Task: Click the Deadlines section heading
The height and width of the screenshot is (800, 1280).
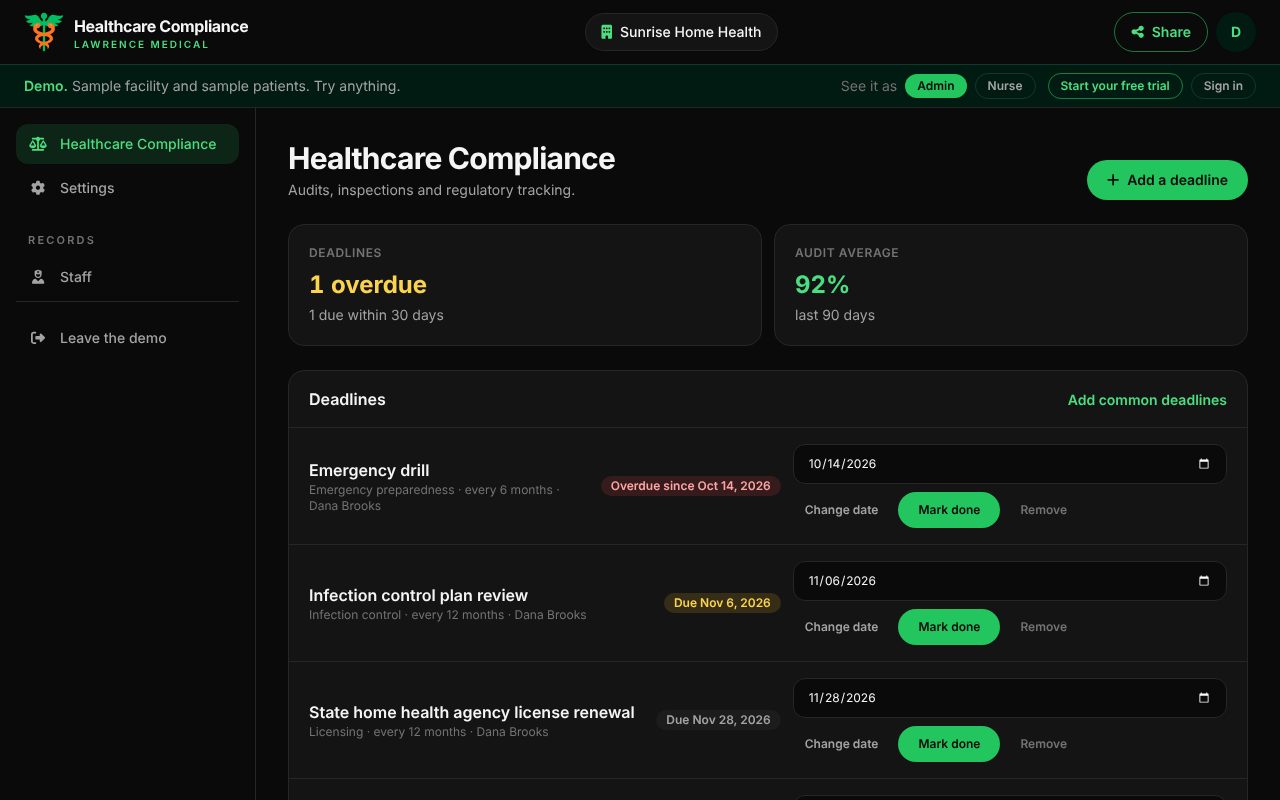Action: (347, 399)
